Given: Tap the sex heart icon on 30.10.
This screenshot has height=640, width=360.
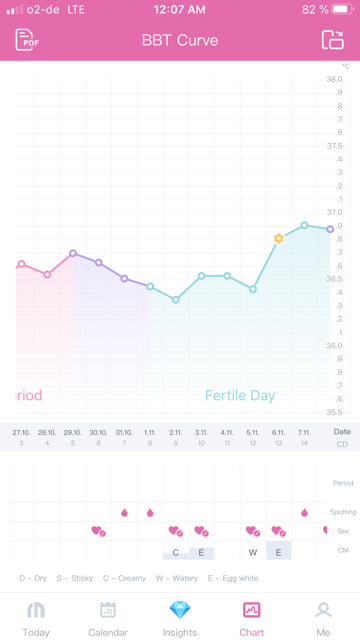Looking at the screenshot, I should pyautogui.click(x=99, y=531).
